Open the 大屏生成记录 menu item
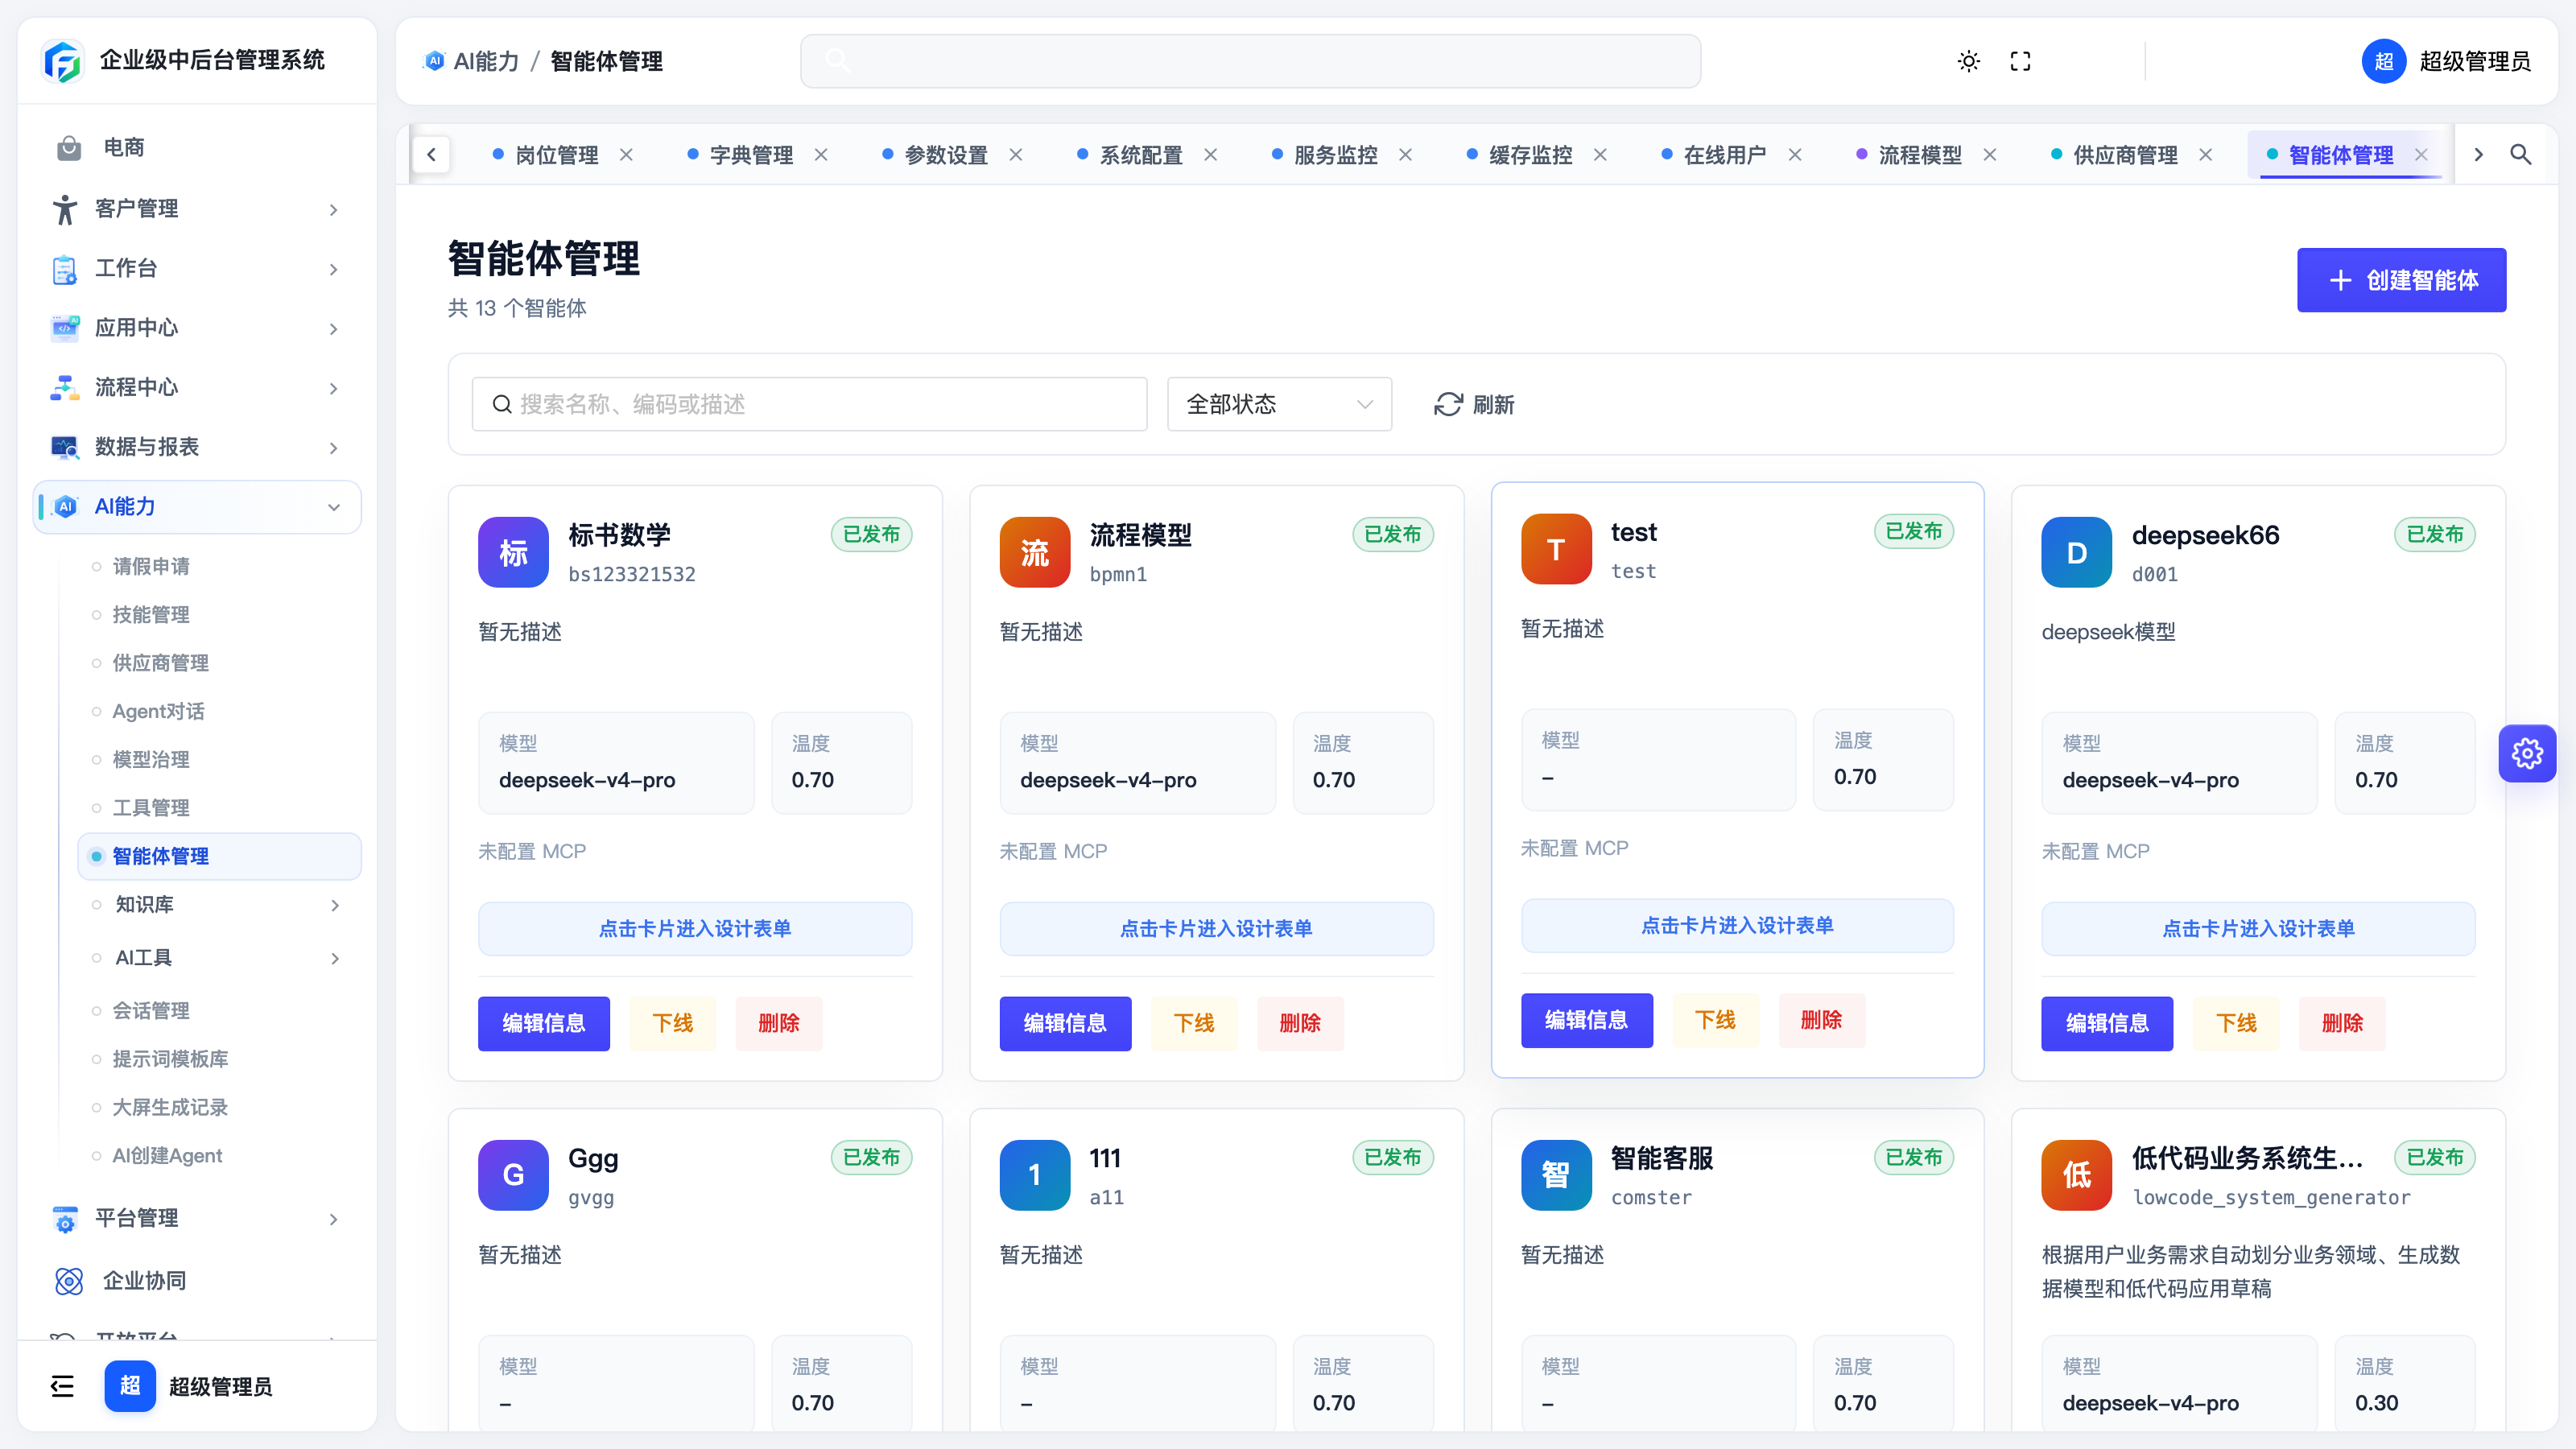This screenshot has width=2576, height=1449. (x=170, y=1107)
